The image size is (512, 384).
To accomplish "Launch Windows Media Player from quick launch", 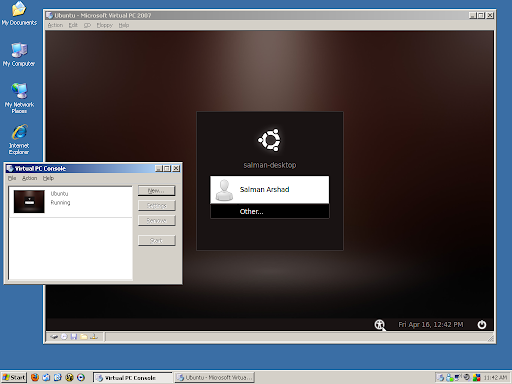I will point(81,377).
